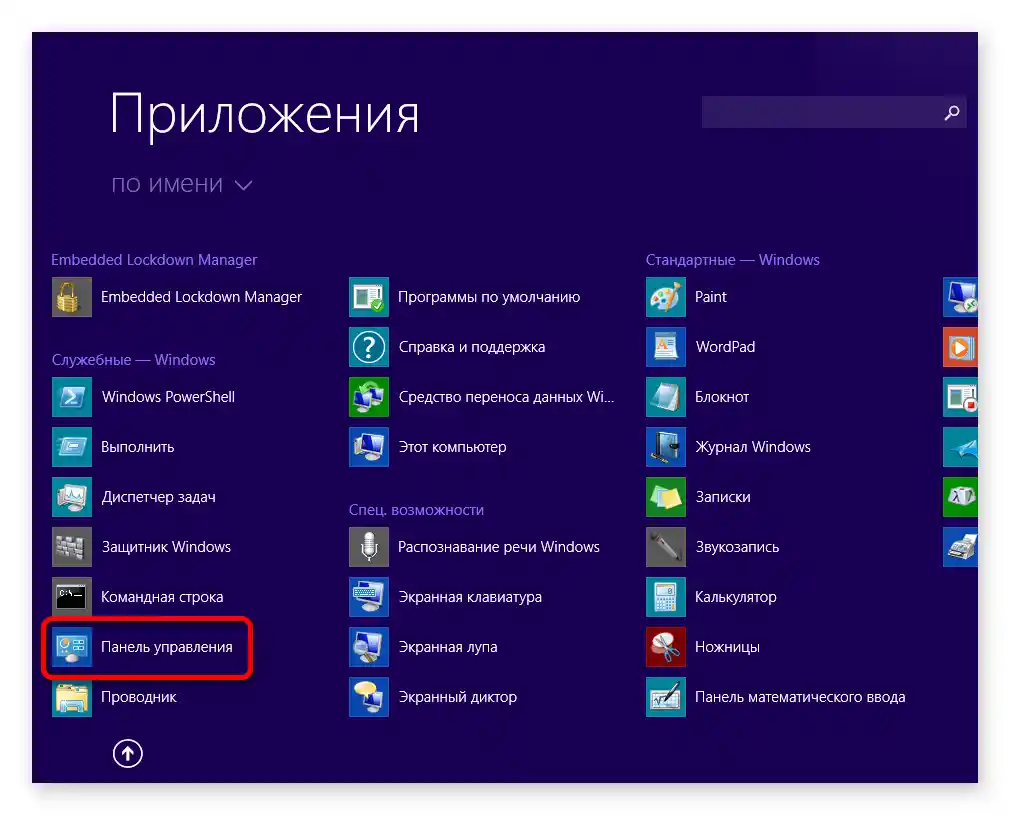
Task: Click the 'Paint' text label
Action: [710, 297]
